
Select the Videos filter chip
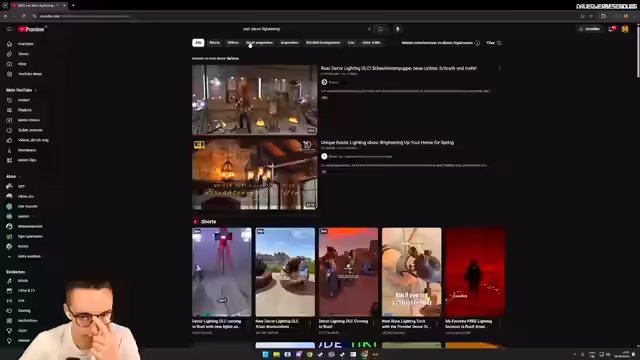pyautogui.click(x=233, y=42)
